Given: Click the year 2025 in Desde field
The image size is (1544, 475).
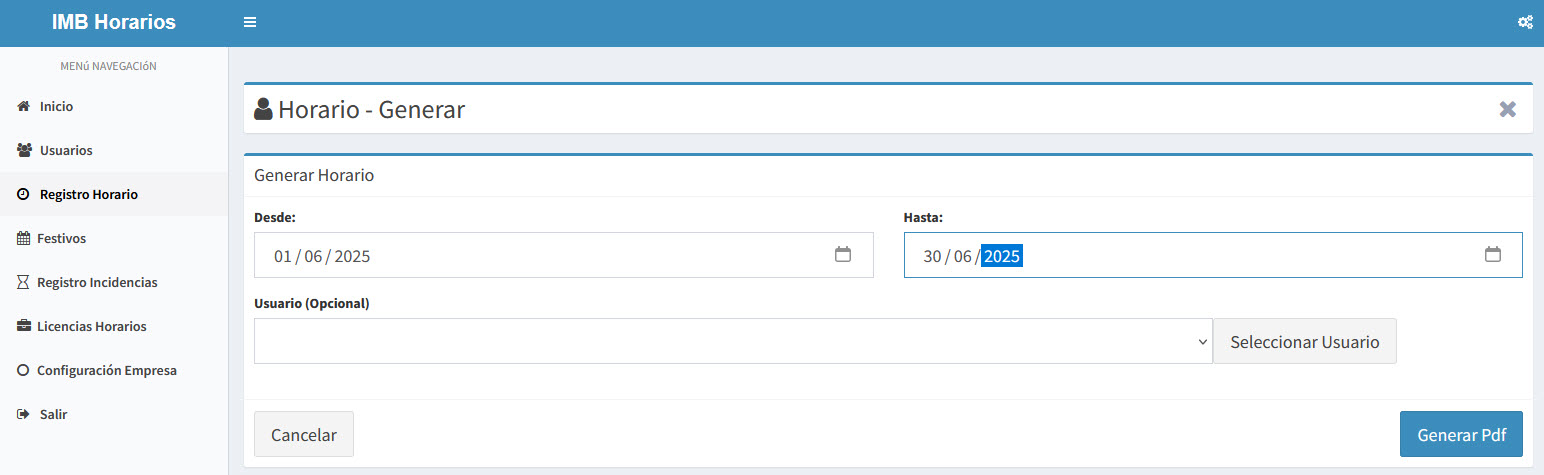Looking at the screenshot, I should click(352, 256).
